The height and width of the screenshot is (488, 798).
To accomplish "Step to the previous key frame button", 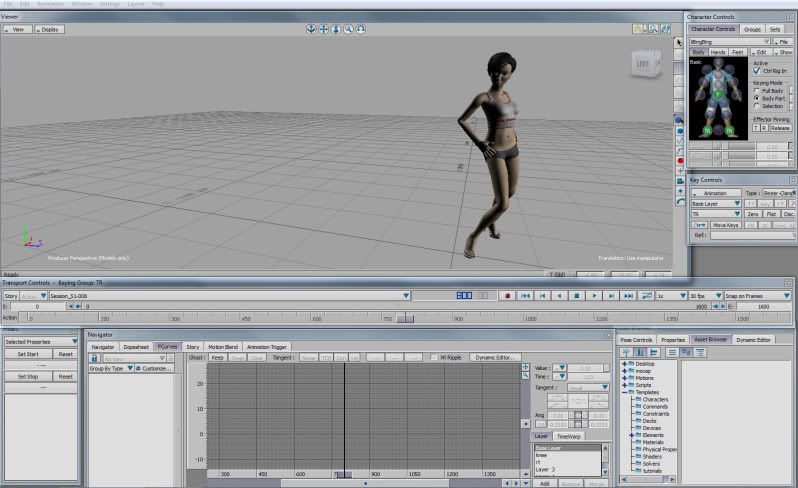I will [x=543, y=296].
